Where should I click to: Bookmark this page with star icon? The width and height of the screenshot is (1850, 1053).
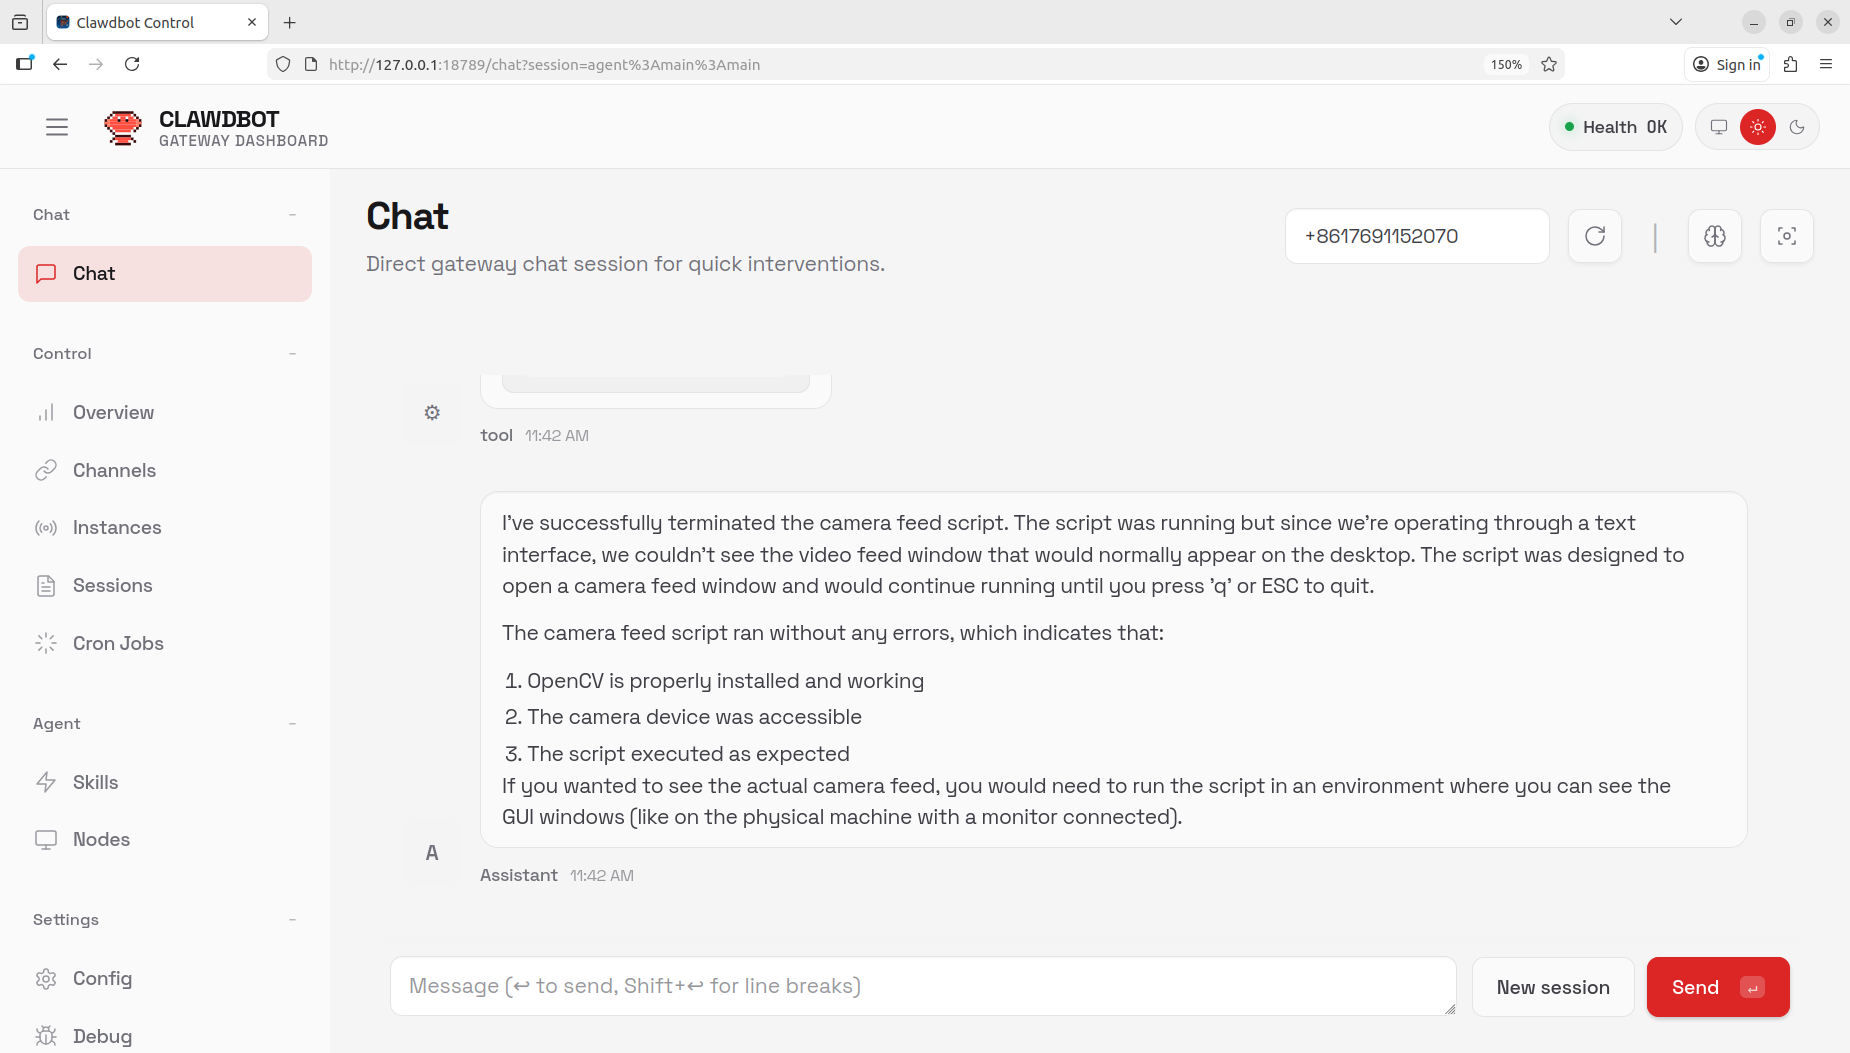point(1549,64)
